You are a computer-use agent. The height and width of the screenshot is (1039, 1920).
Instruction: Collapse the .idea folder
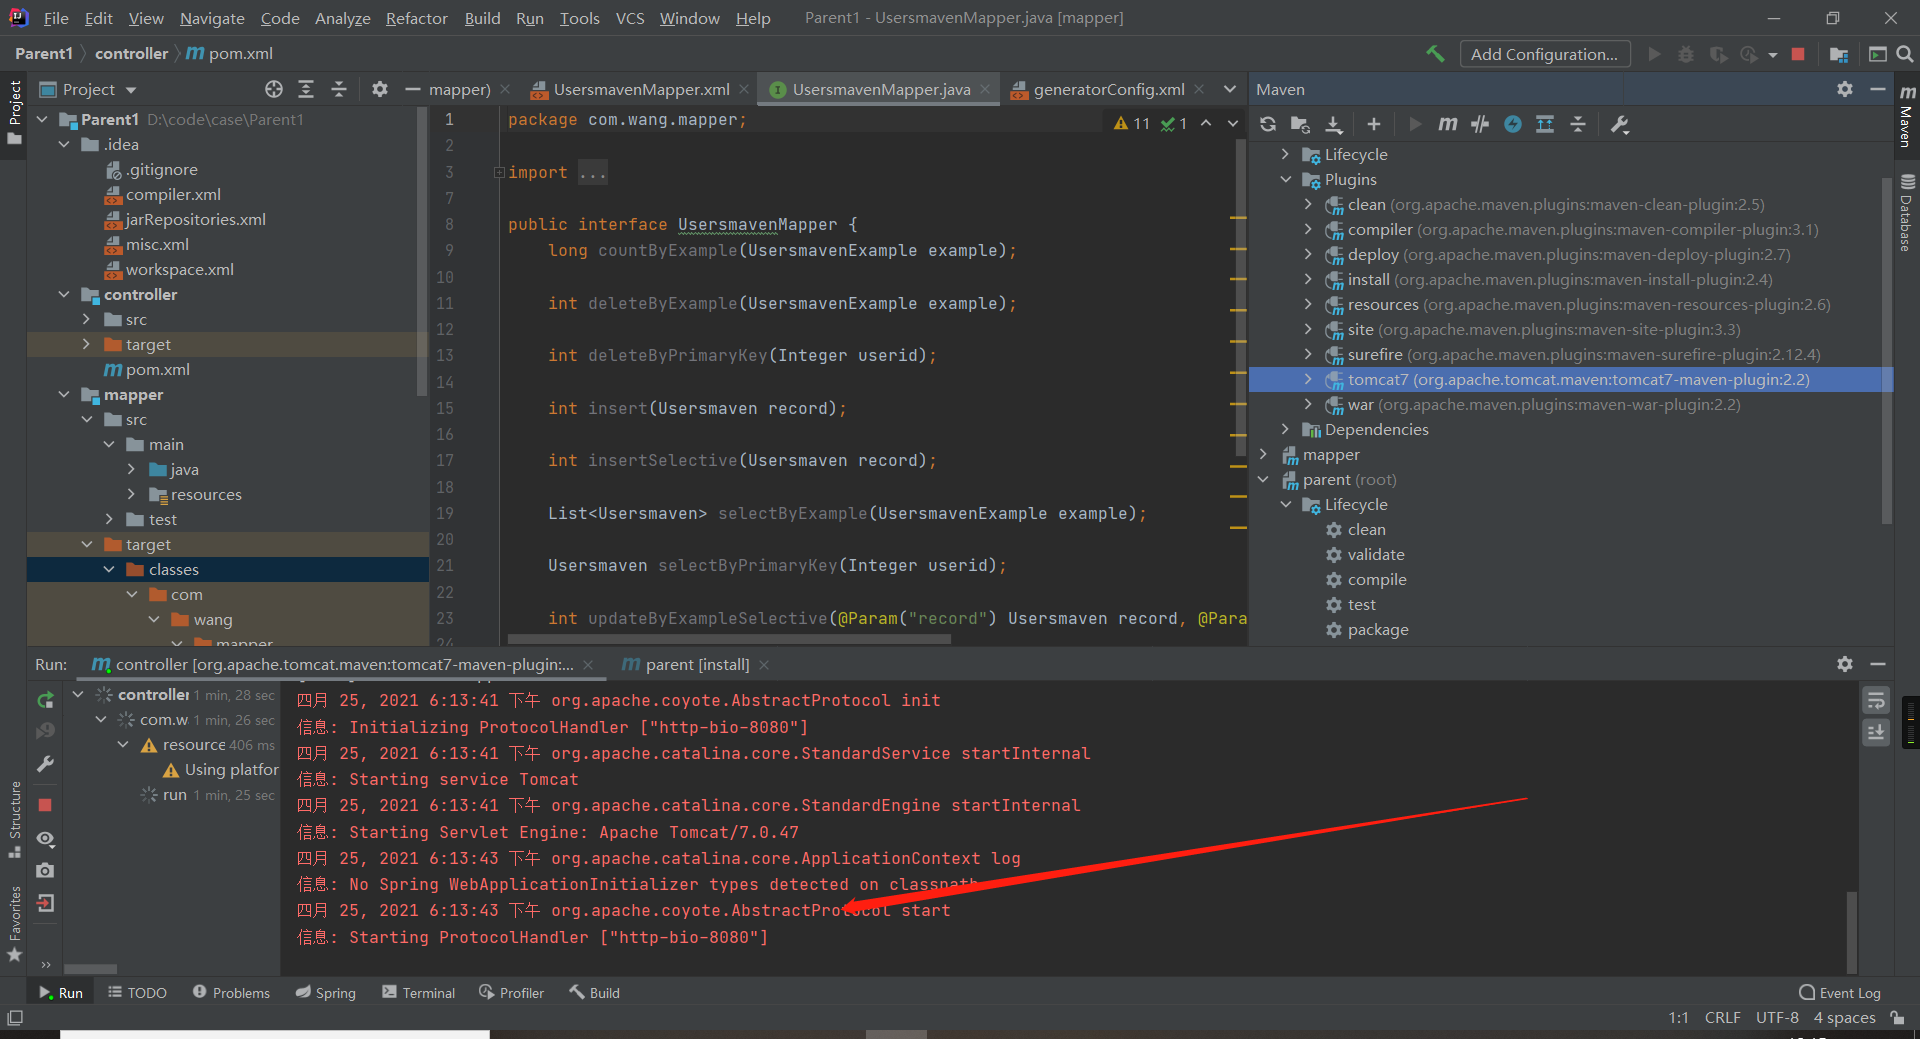64,144
